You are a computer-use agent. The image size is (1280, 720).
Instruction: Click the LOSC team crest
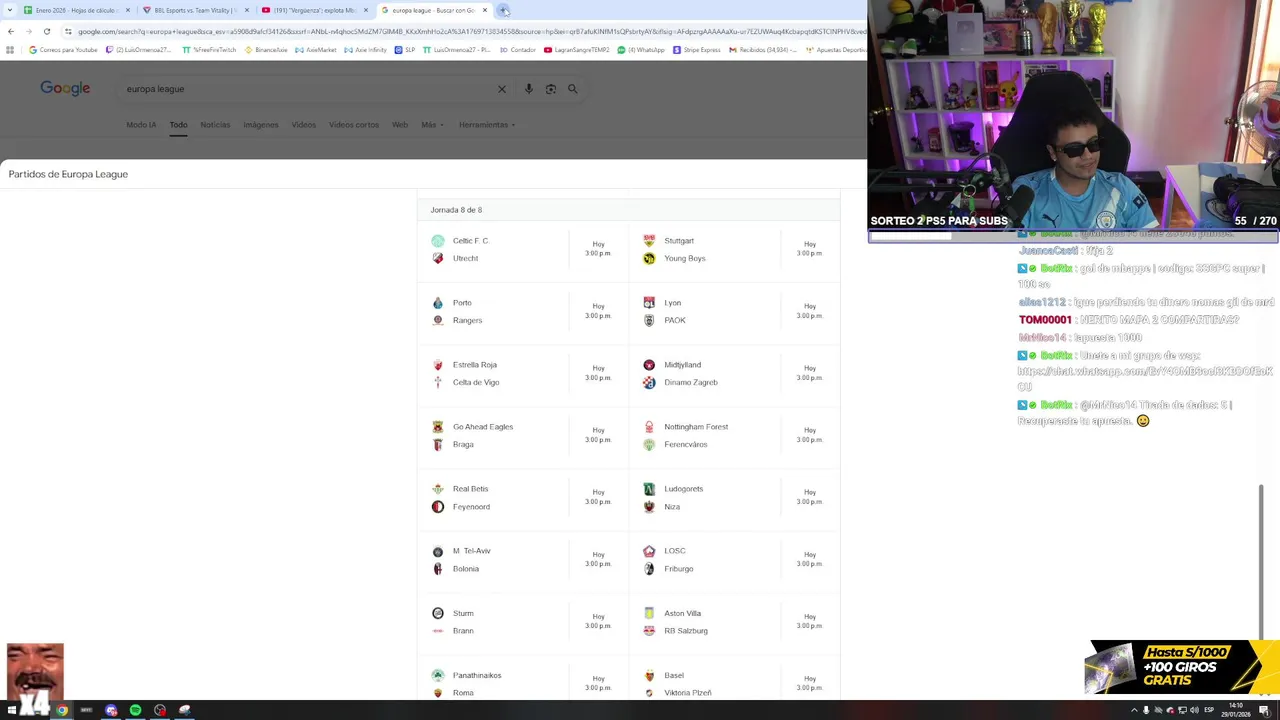coord(649,551)
